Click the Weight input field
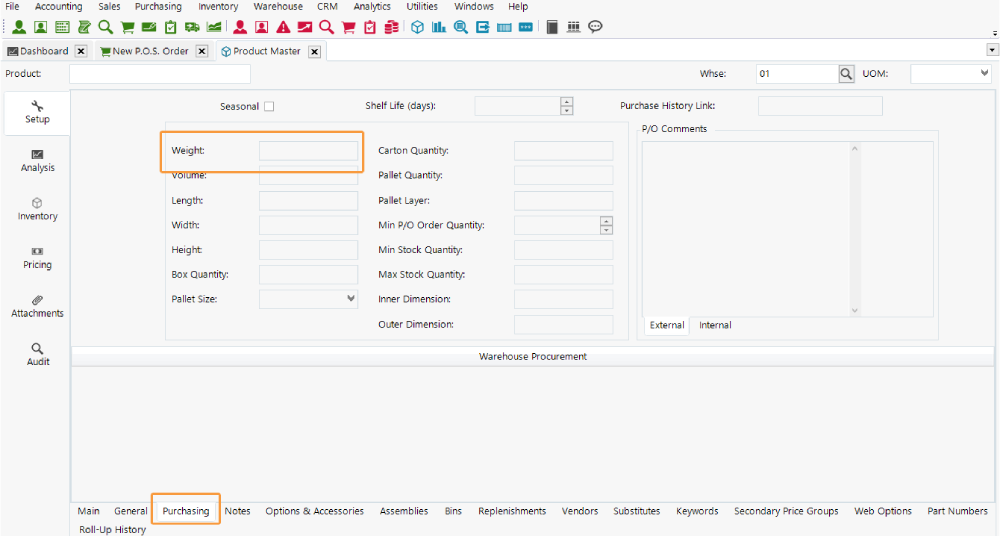 (x=309, y=151)
